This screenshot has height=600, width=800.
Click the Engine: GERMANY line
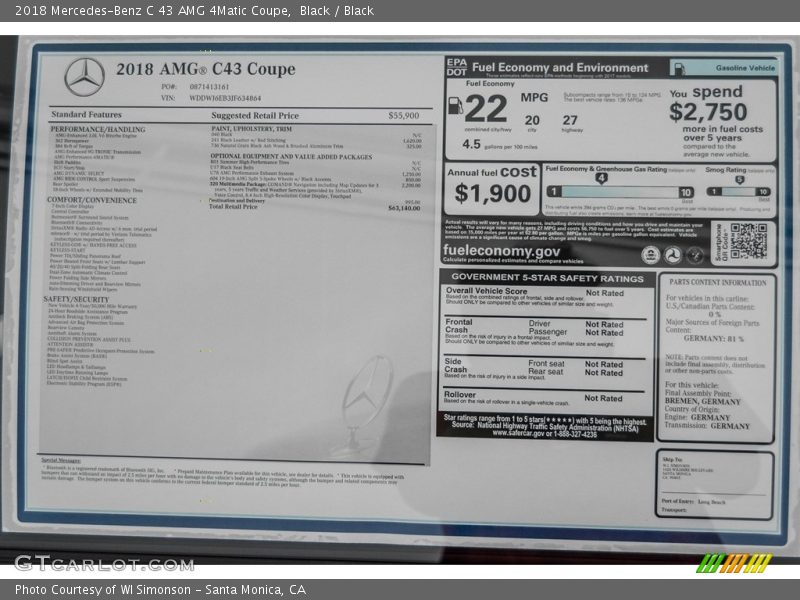click(x=697, y=417)
